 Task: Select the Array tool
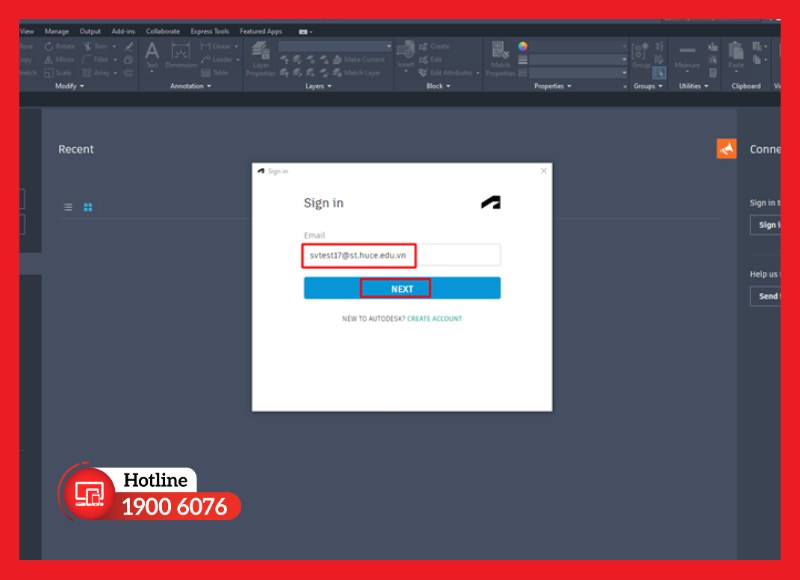point(96,73)
